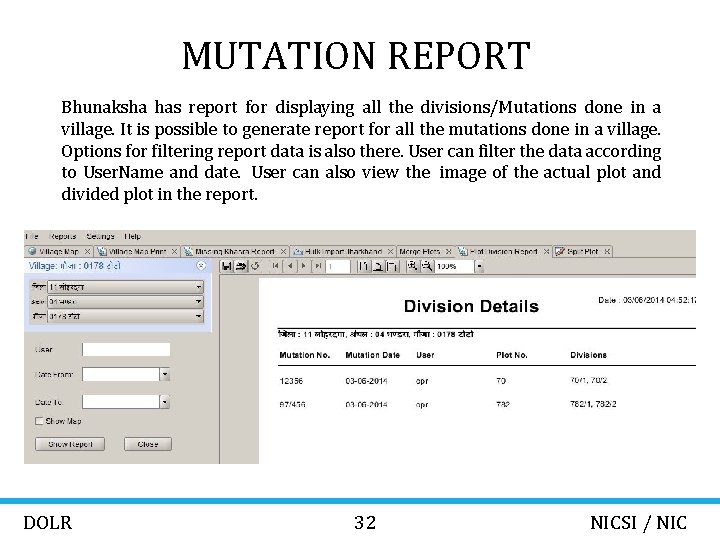Close the Split Plot tab

(607, 252)
